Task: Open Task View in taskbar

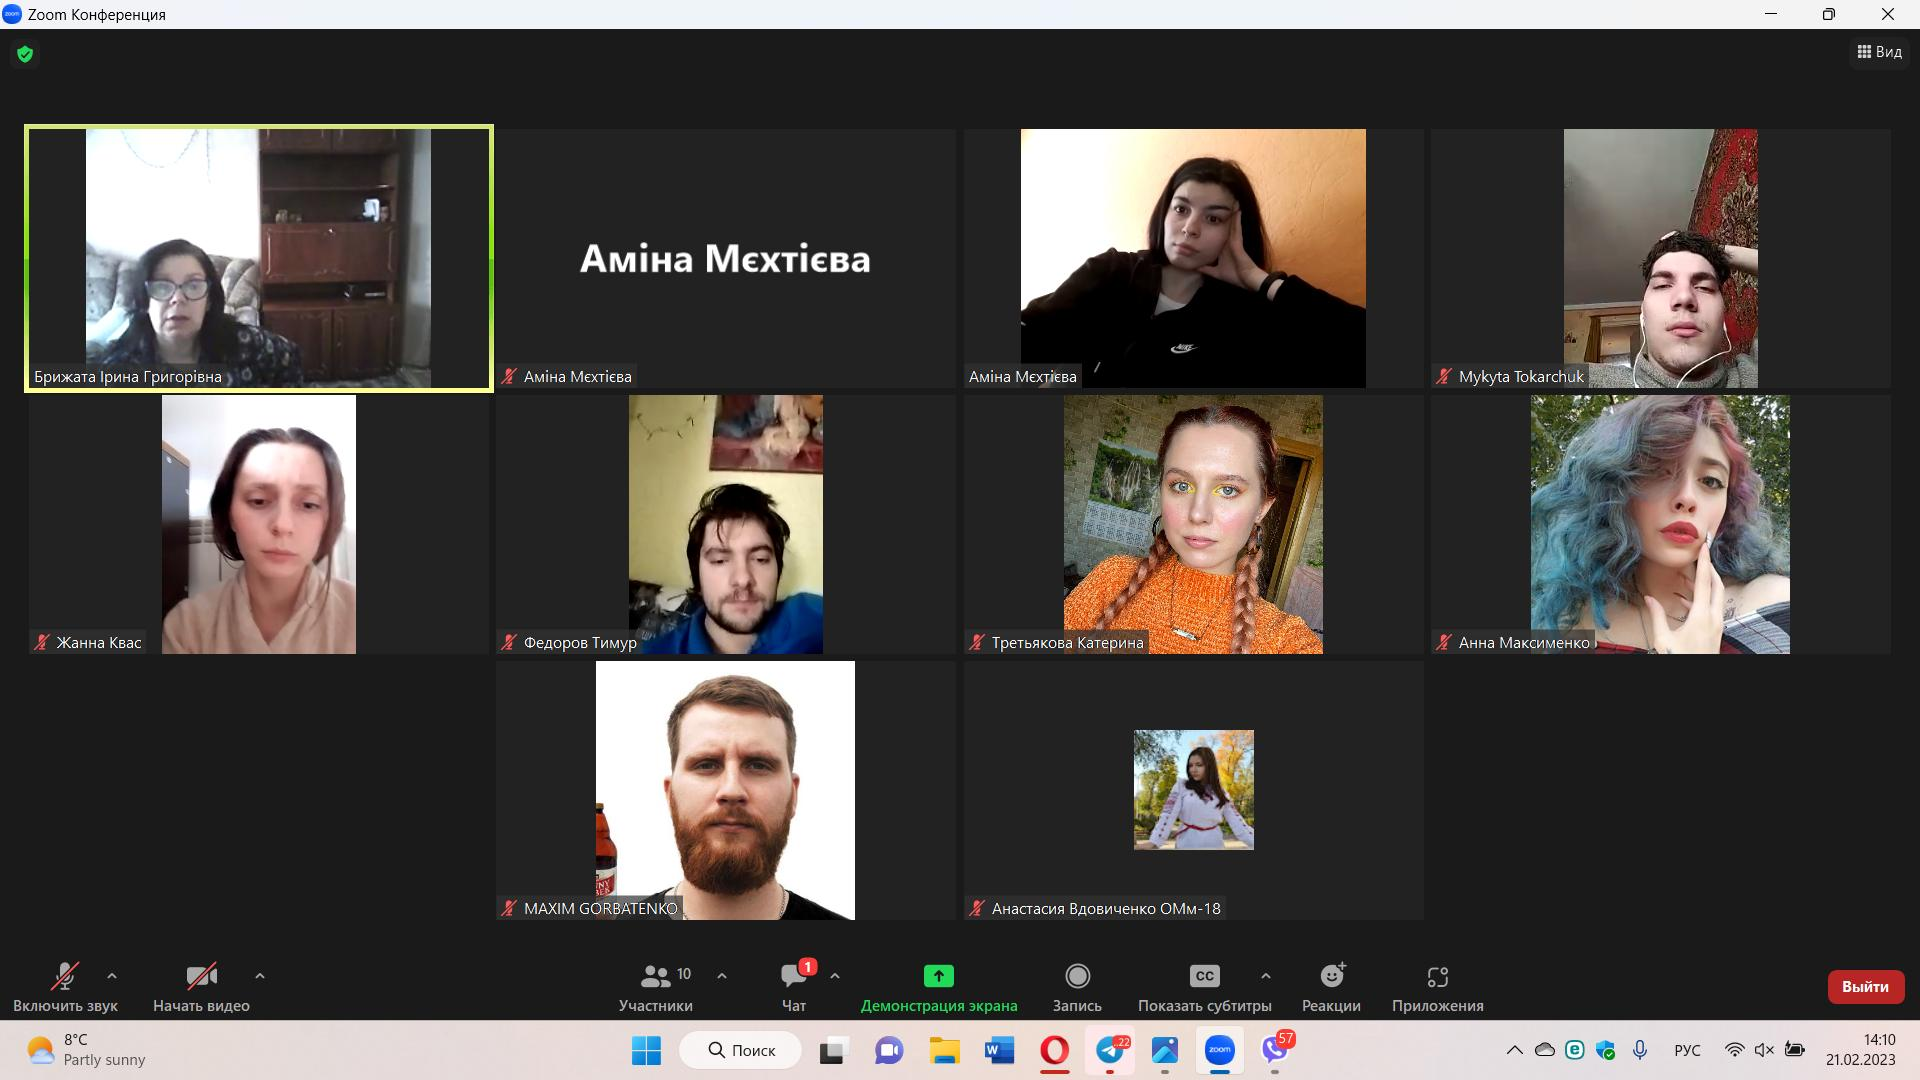Action: (832, 1050)
